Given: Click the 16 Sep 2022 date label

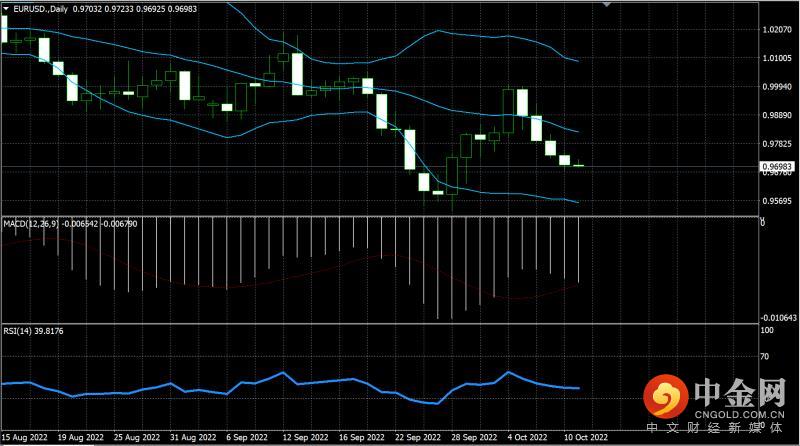Looking at the screenshot, I should 361,437.
